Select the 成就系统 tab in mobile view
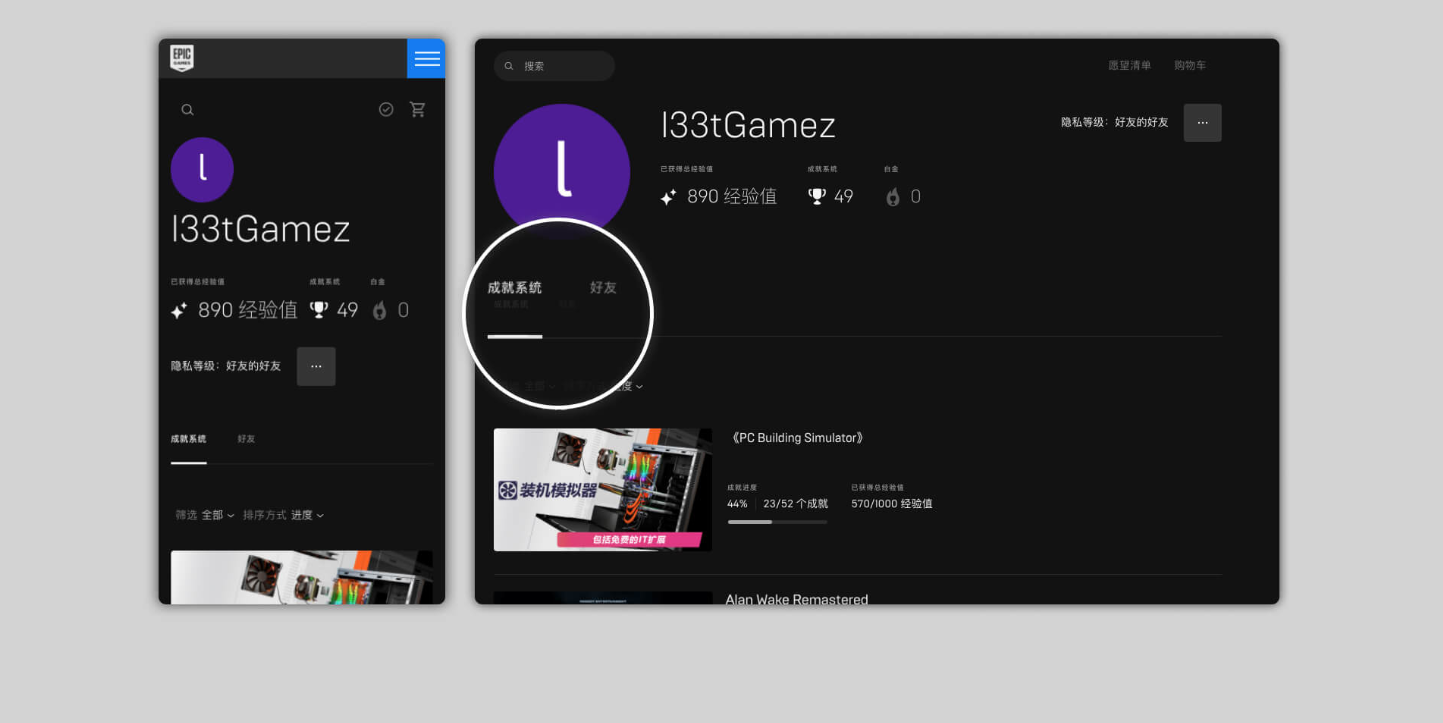1443x723 pixels. (x=189, y=439)
